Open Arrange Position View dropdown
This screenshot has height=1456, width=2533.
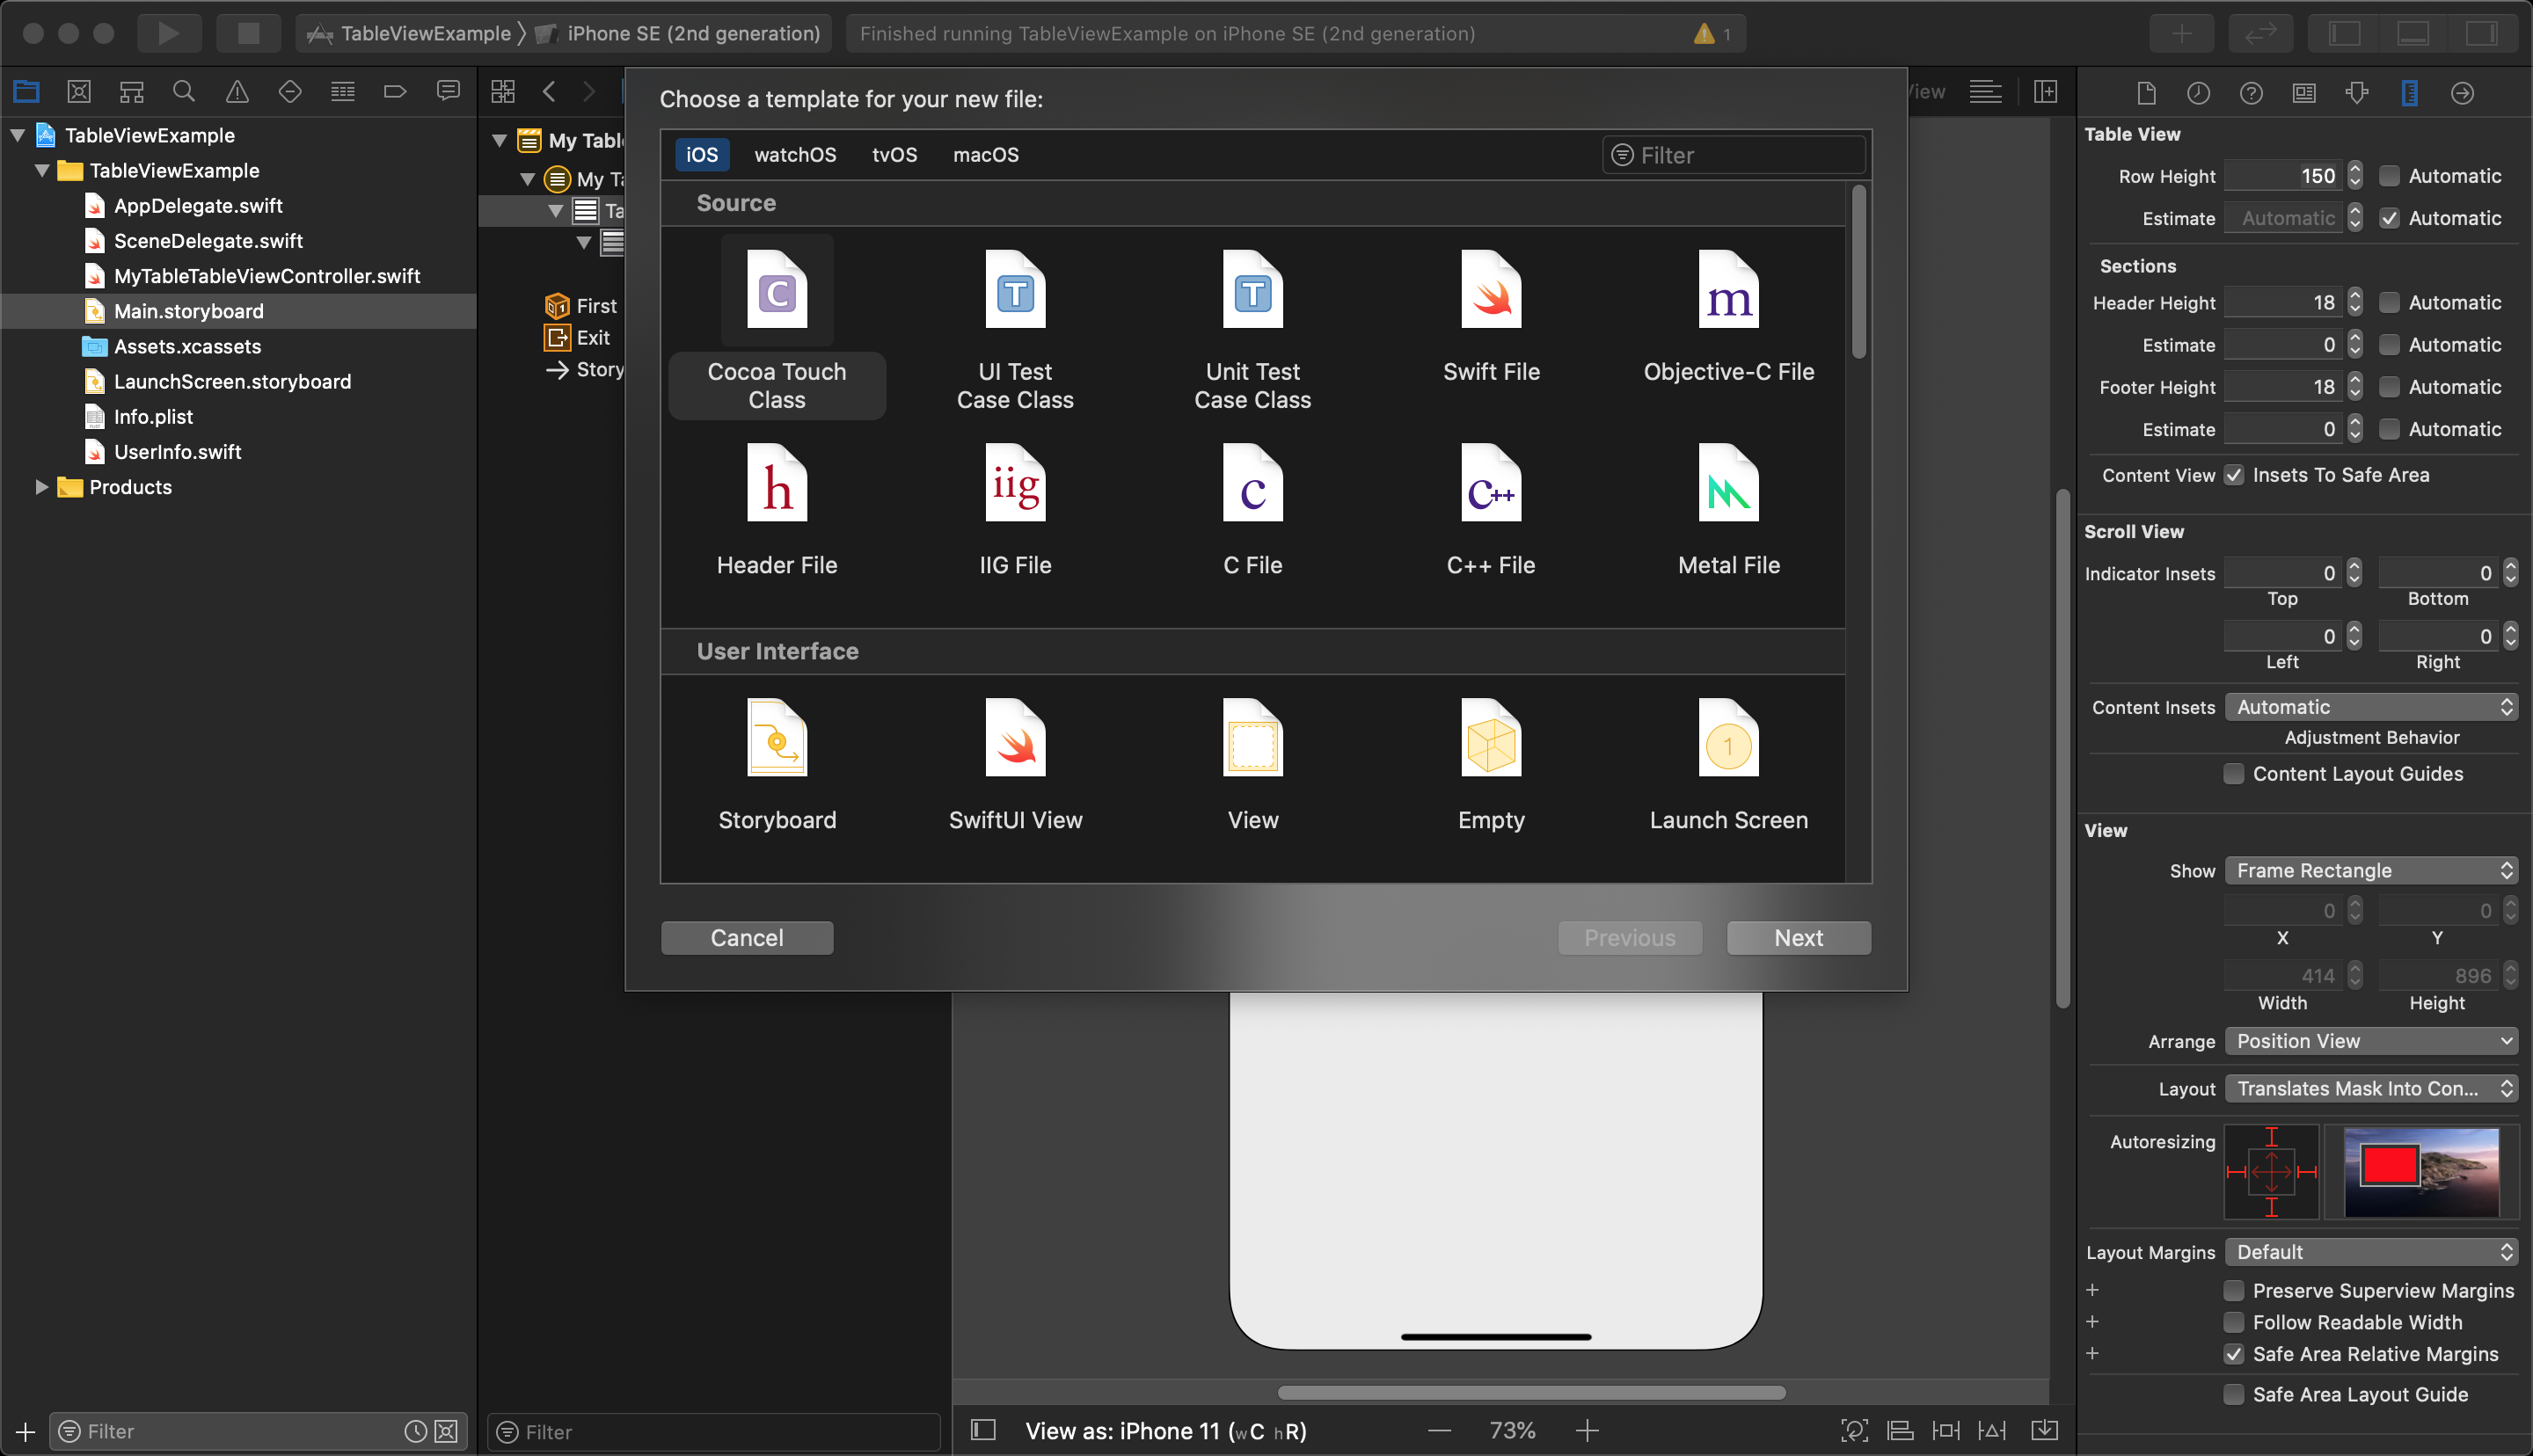click(2371, 1041)
